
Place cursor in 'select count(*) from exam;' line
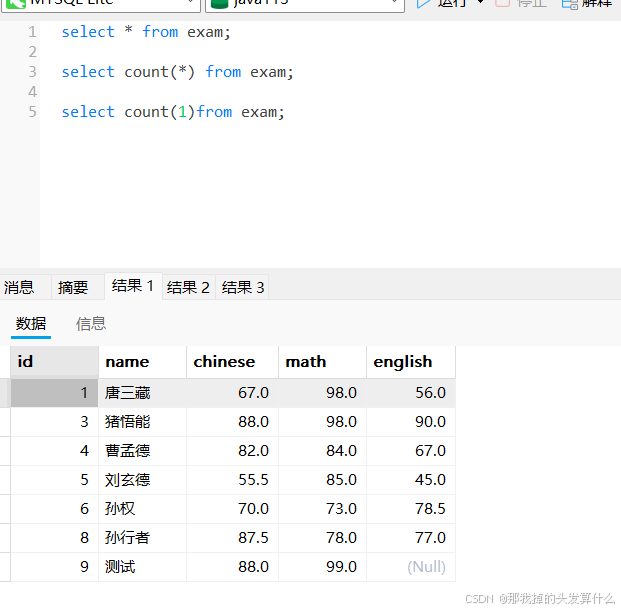point(177,72)
